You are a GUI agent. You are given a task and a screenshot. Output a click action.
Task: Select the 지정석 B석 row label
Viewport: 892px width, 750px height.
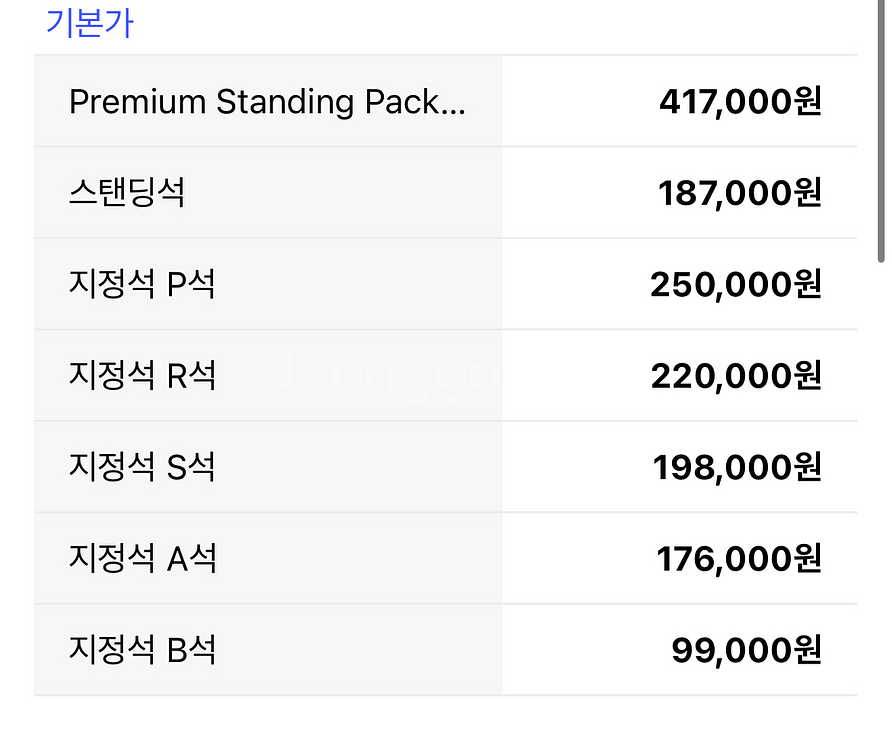pyautogui.click(x=142, y=649)
